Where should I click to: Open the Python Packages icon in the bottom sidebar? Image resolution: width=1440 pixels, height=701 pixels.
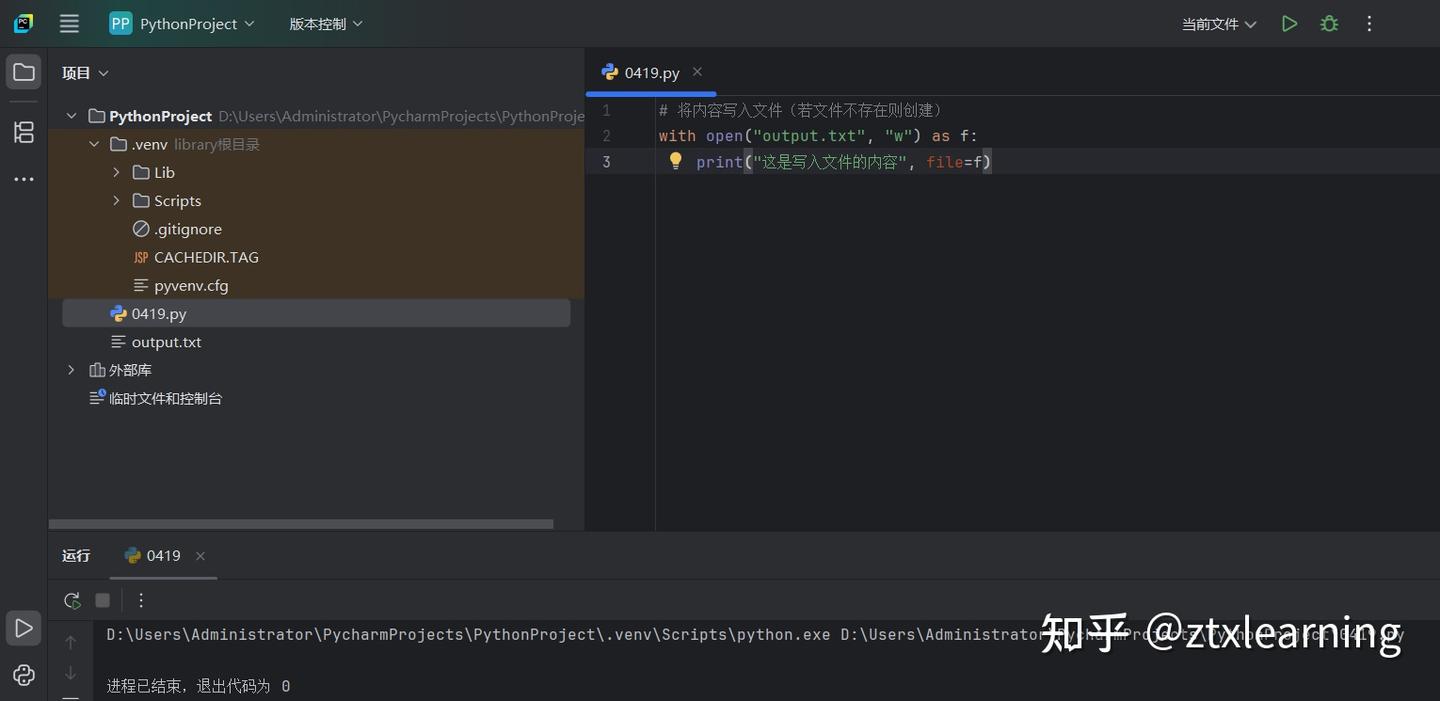click(23, 675)
